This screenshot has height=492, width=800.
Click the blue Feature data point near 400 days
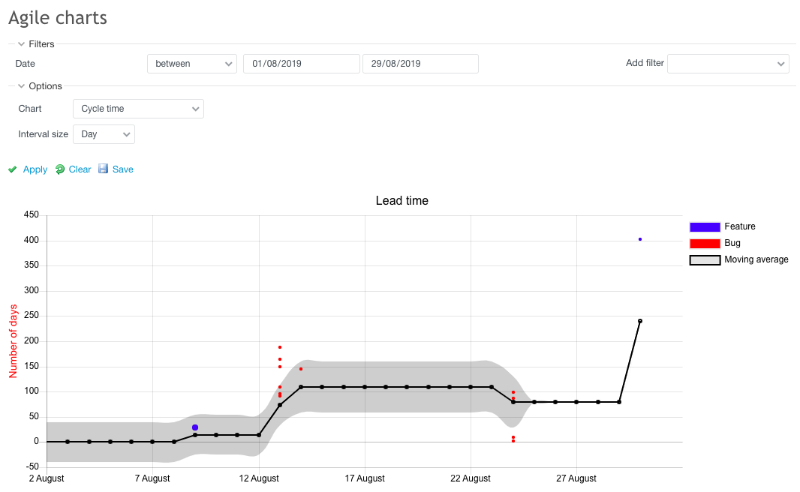tap(640, 239)
